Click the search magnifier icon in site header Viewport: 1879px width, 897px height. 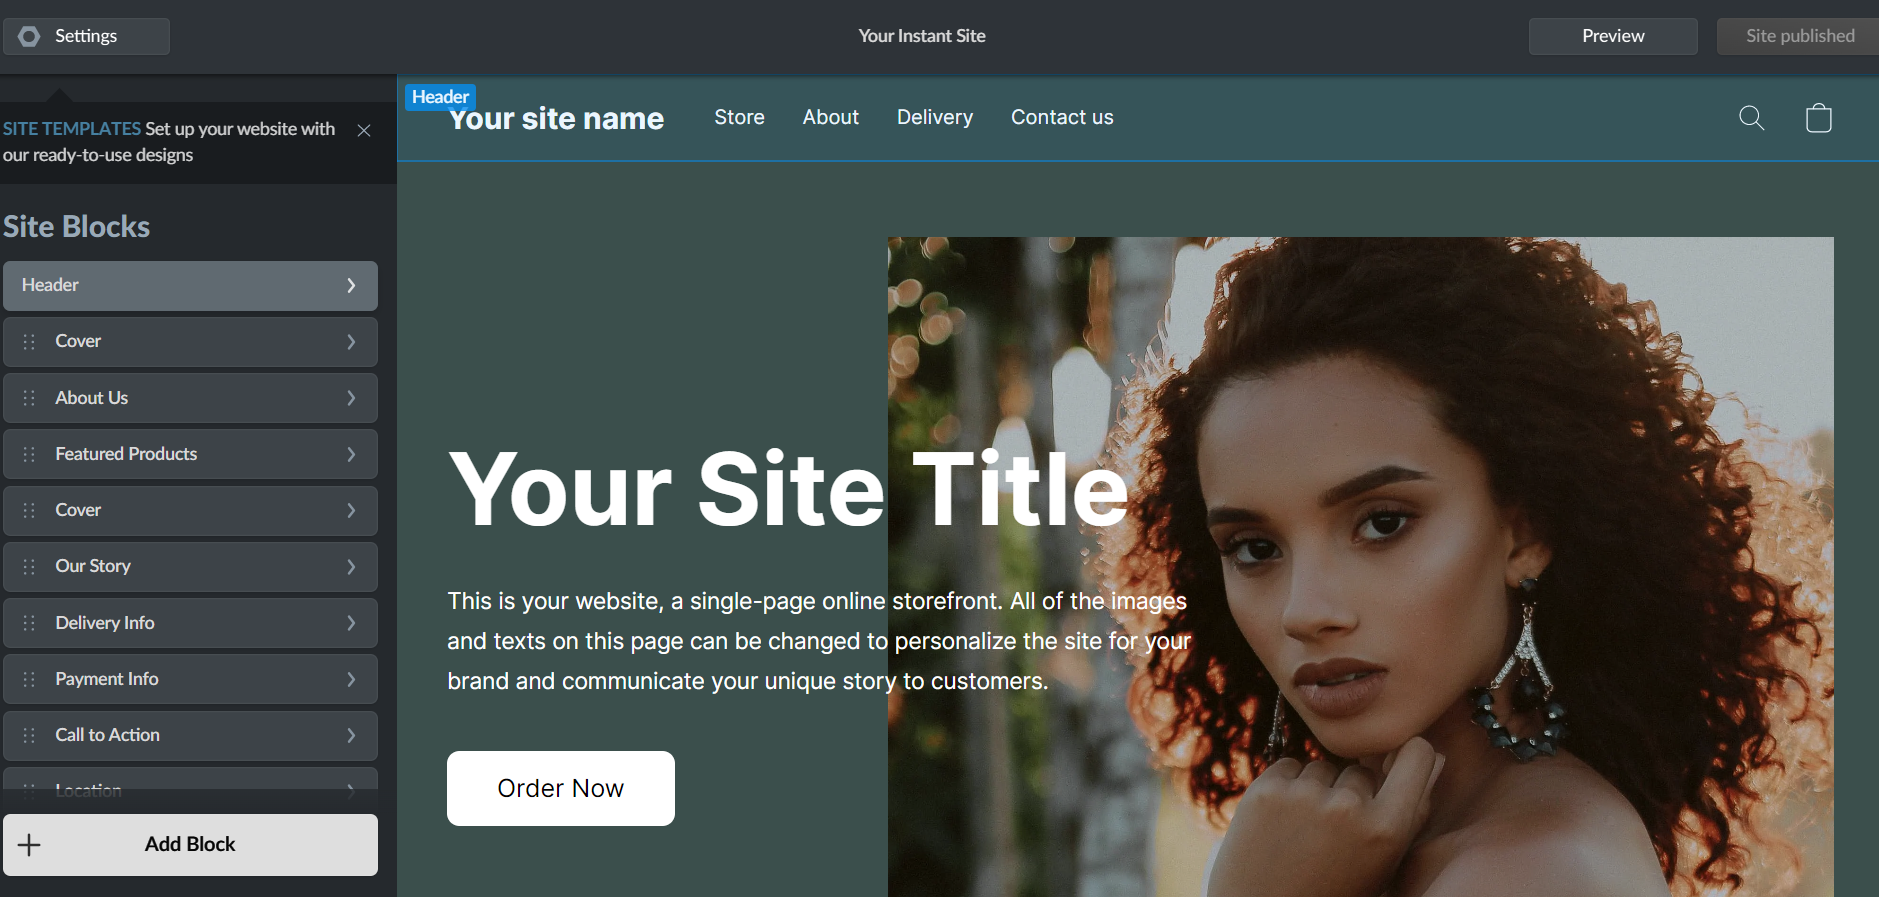tap(1751, 118)
